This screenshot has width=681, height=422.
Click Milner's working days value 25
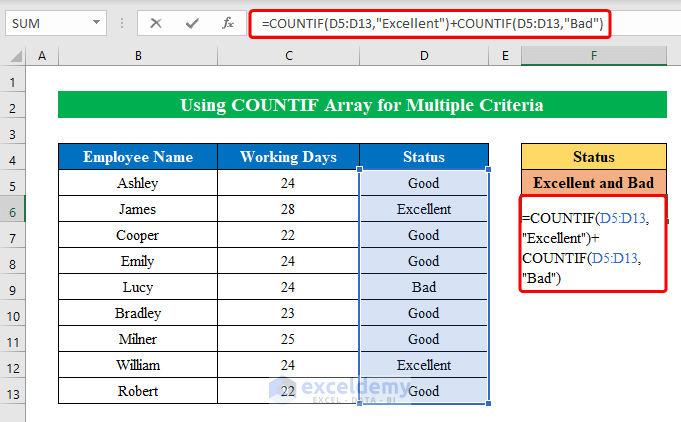[x=289, y=339]
